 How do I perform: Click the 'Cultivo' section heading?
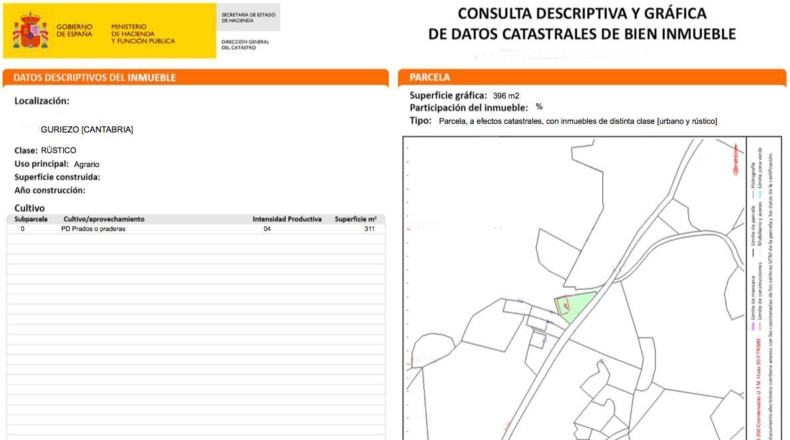[29, 208]
